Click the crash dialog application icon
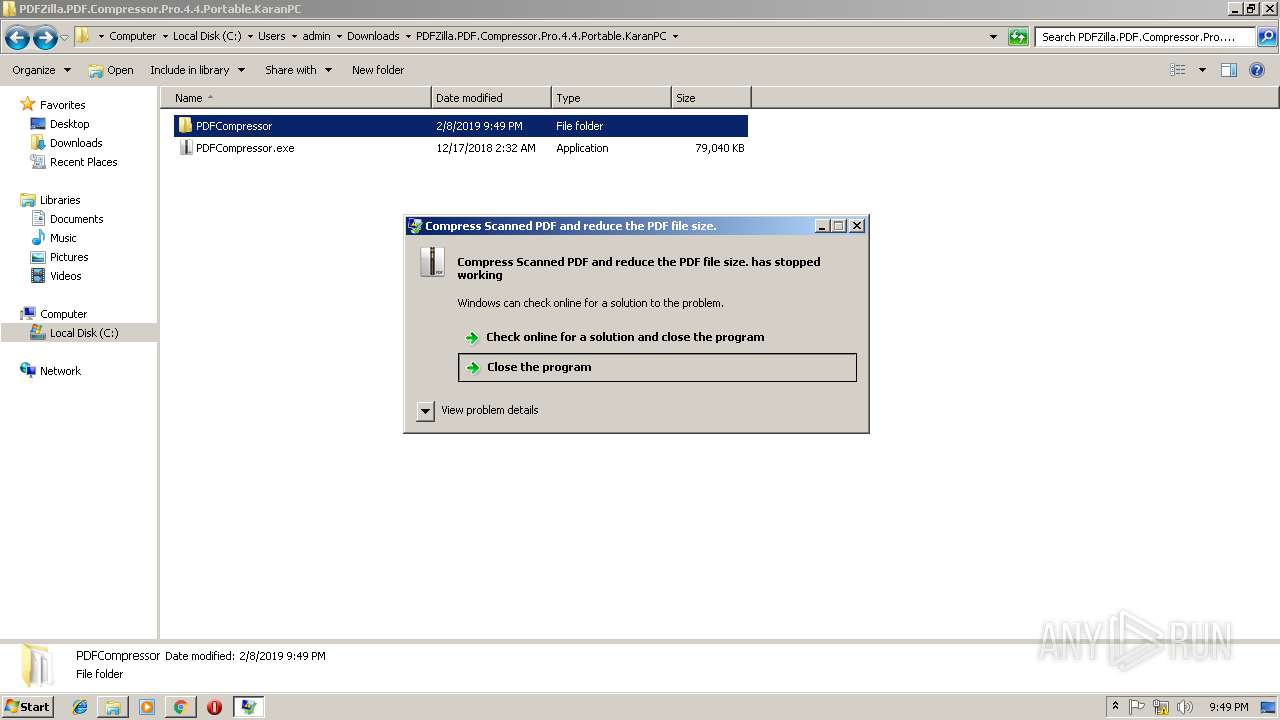 433,263
